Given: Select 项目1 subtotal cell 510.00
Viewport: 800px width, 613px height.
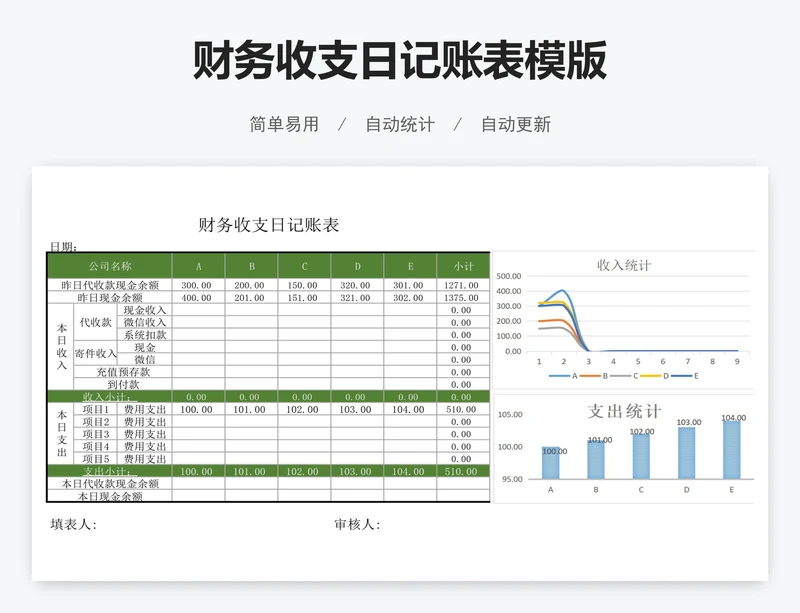Looking at the screenshot, I should [463, 409].
